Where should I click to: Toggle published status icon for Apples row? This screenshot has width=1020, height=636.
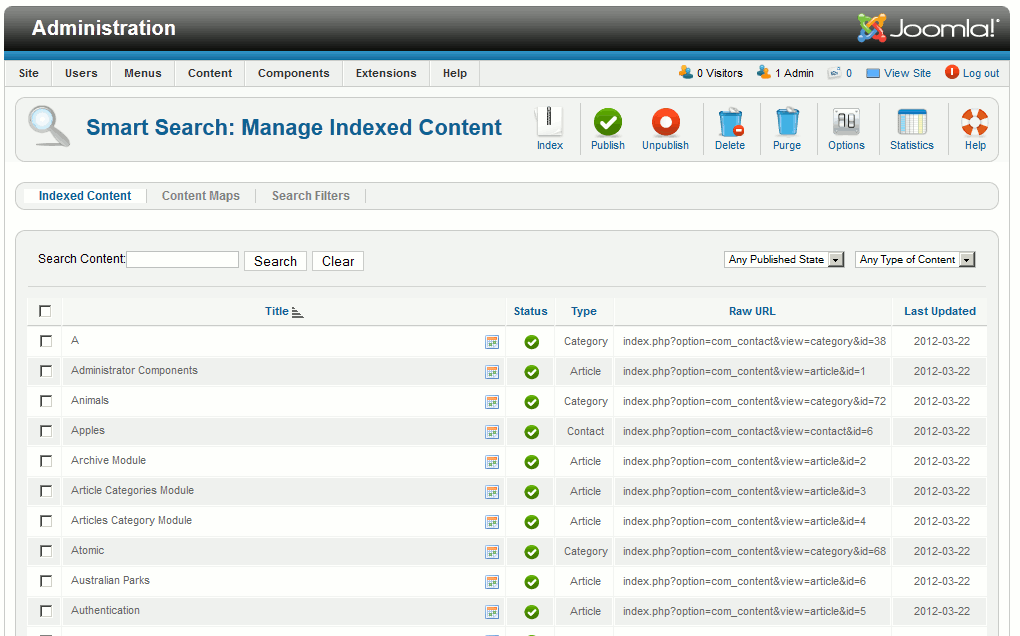[531, 432]
